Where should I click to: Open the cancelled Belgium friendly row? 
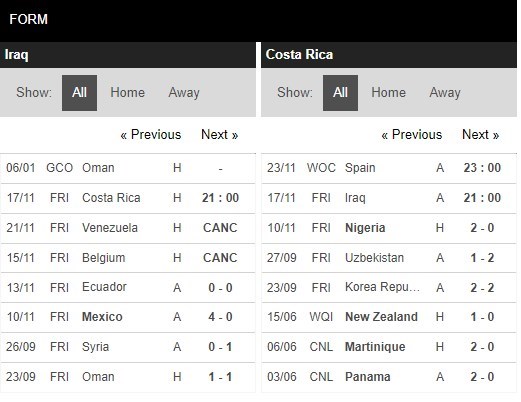[128, 258]
